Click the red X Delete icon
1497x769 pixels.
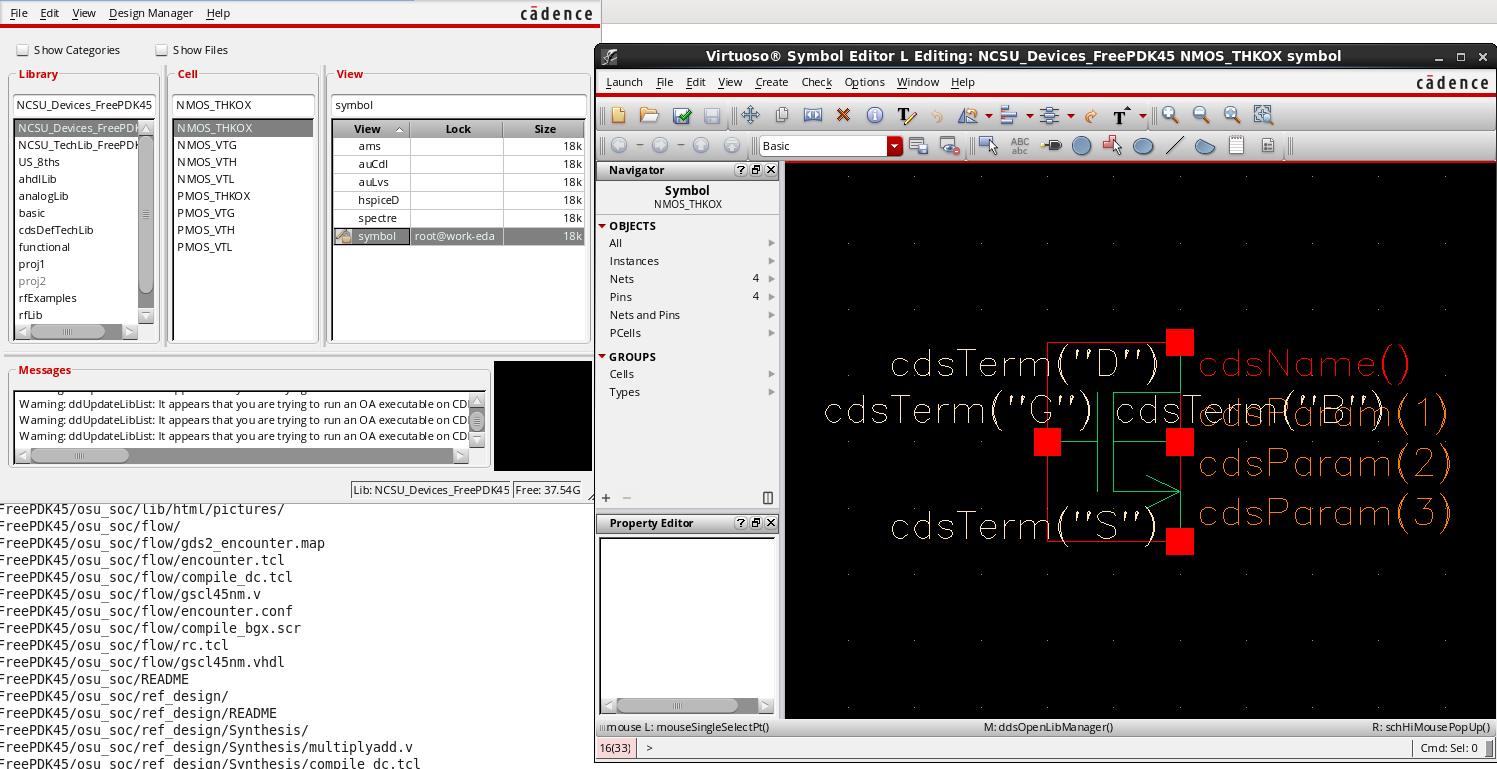[x=843, y=115]
